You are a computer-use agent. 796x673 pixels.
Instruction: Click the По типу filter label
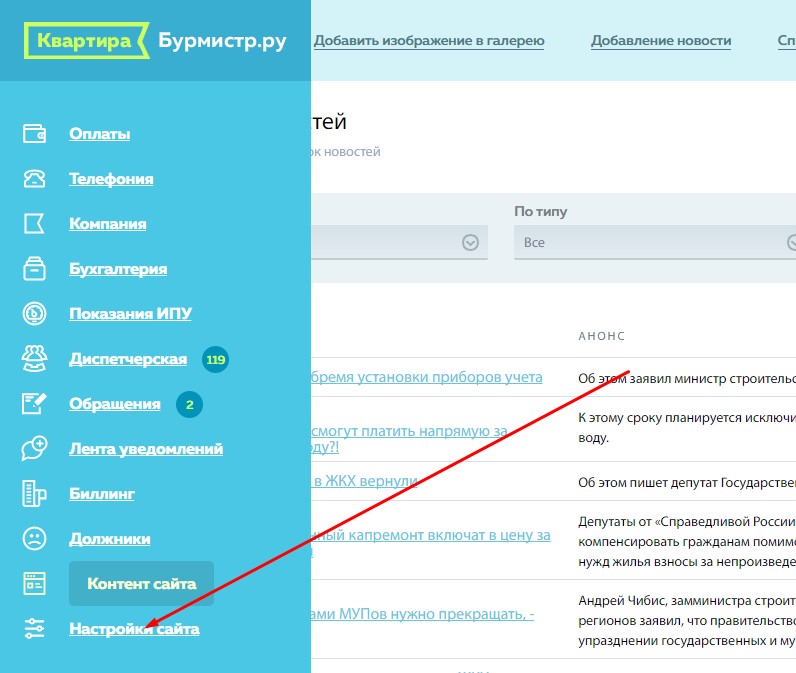[541, 212]
